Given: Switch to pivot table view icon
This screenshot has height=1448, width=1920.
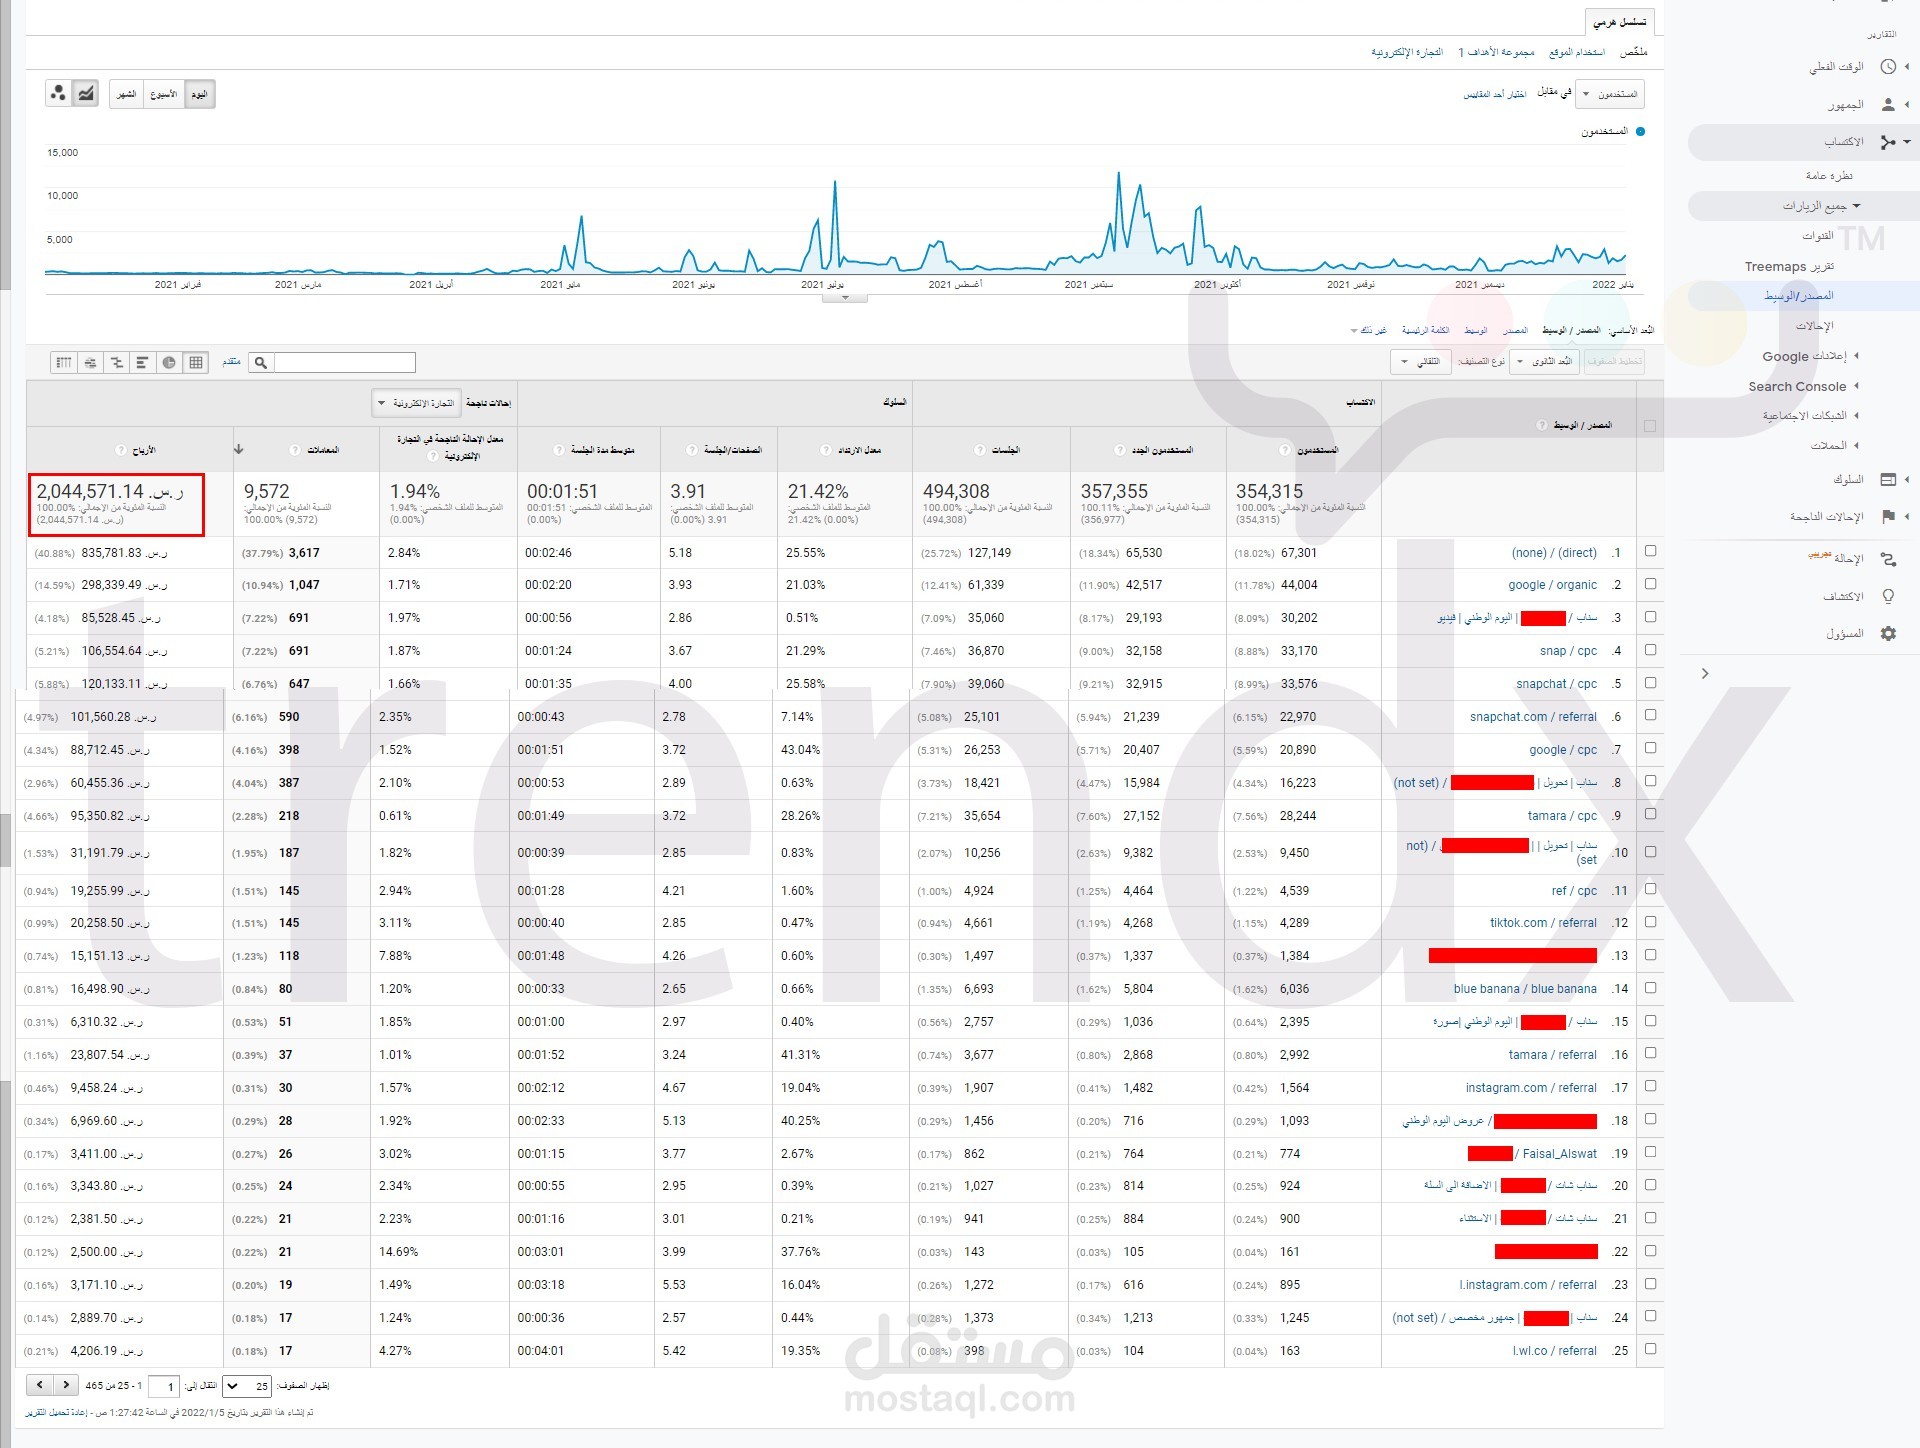Looking at the screenshot, I should point(64,363).
